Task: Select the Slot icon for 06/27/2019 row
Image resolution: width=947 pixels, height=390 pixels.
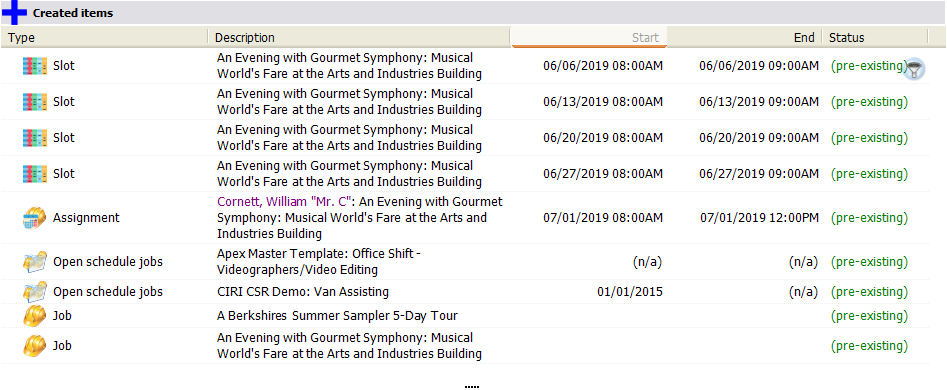Action: coord(34,174)
